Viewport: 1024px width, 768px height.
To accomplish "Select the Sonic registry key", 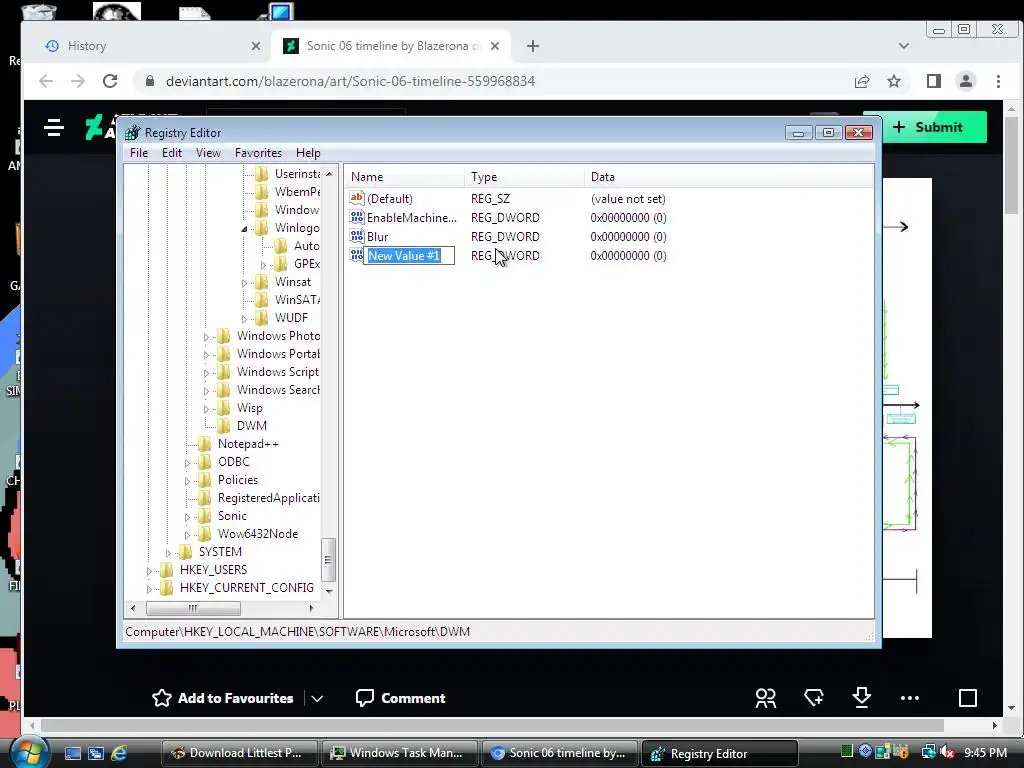I will point(232,516).
